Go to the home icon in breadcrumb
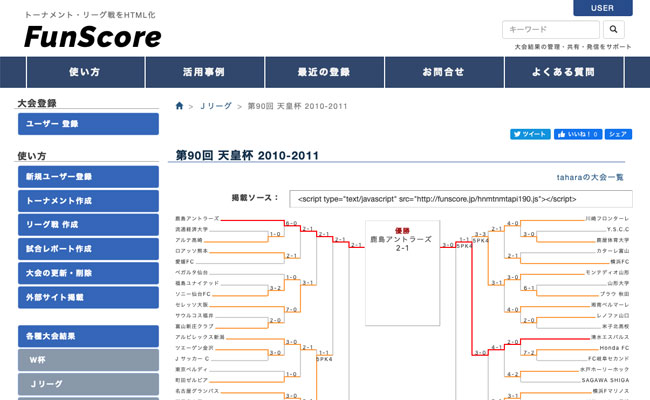 tap(179, 105)
